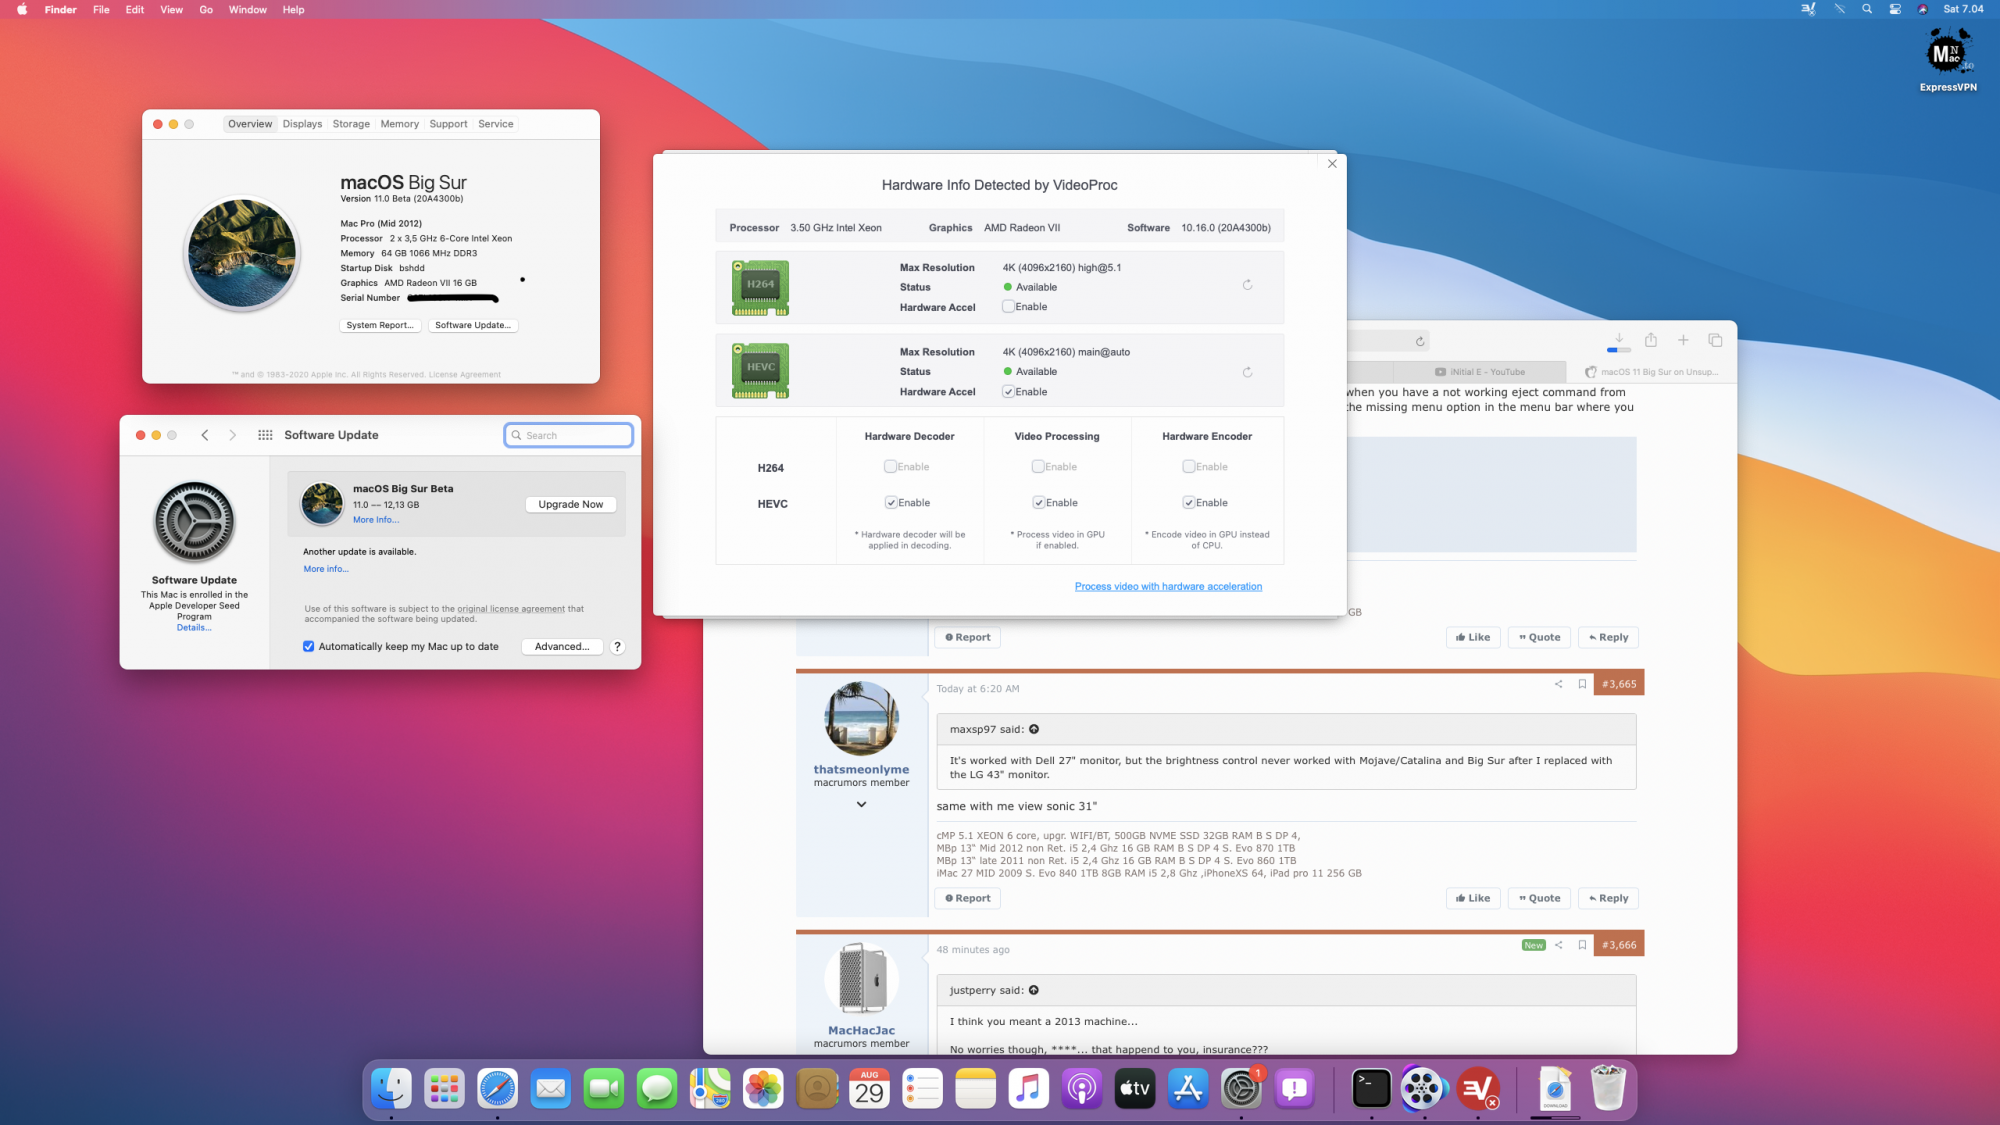Share post #3,666
Image resolution: width=2000 pixels, height=1125 pixels.
pyautogui.click(x=1558, y=945)
